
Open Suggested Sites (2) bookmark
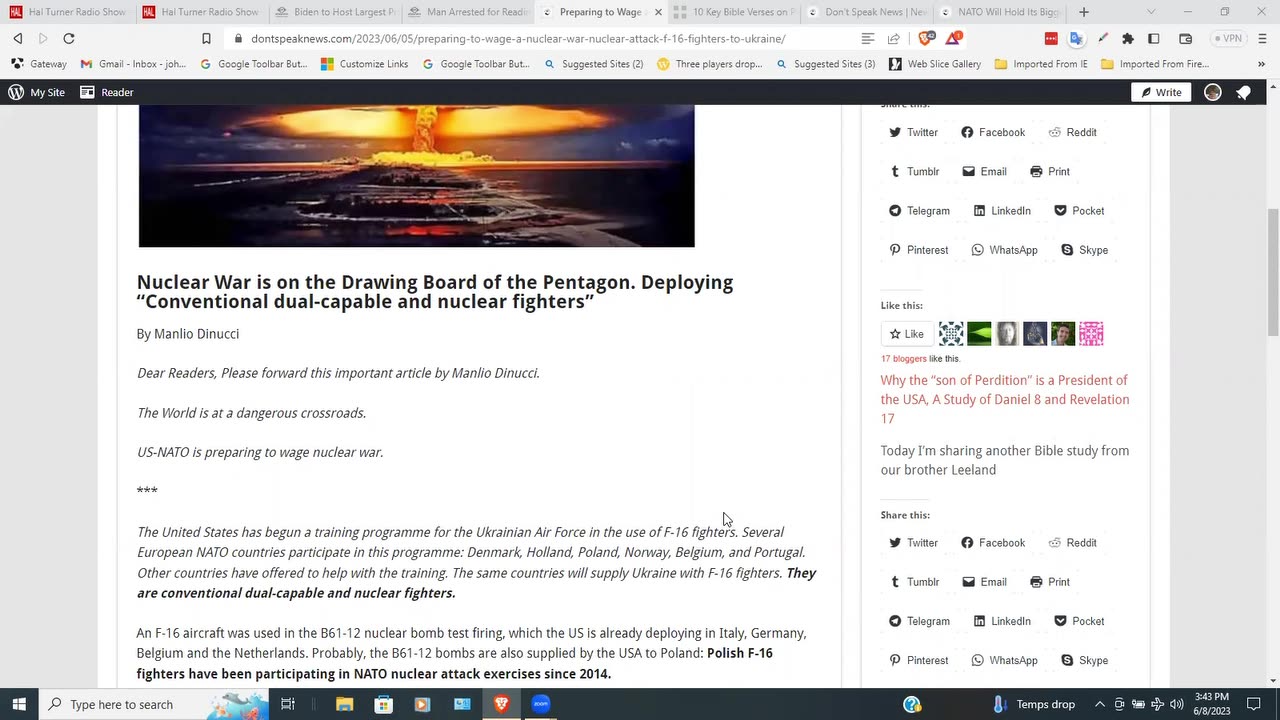(x=594, y=64)
